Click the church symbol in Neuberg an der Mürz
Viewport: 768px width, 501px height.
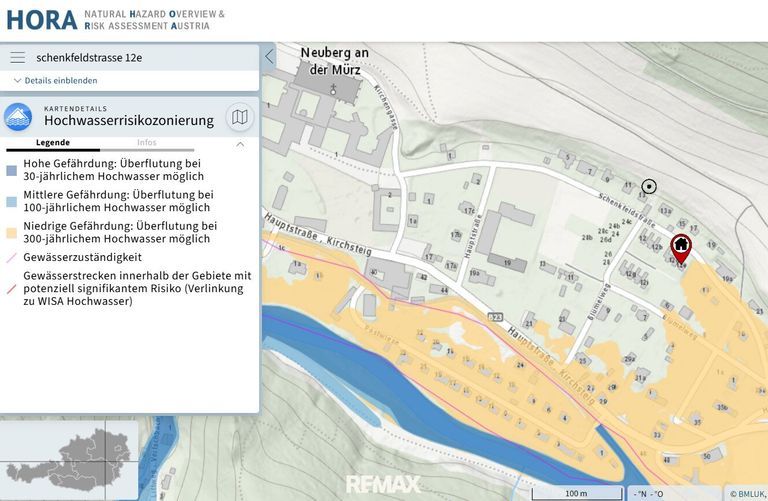(333, 89)
